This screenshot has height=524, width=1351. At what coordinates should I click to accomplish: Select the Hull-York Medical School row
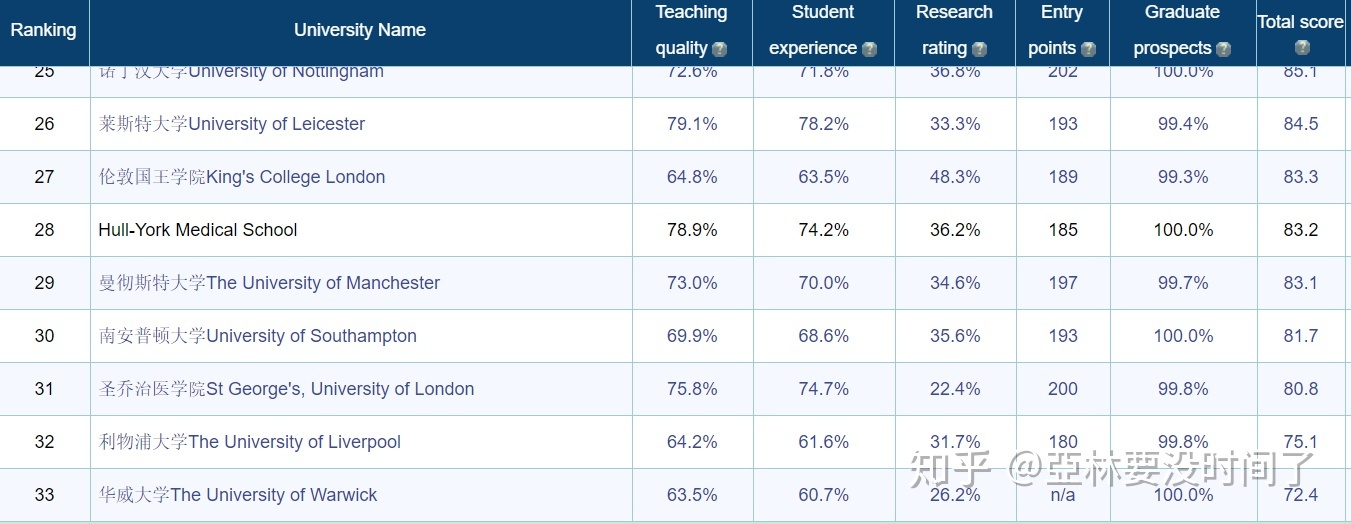[x=198, y=230]
